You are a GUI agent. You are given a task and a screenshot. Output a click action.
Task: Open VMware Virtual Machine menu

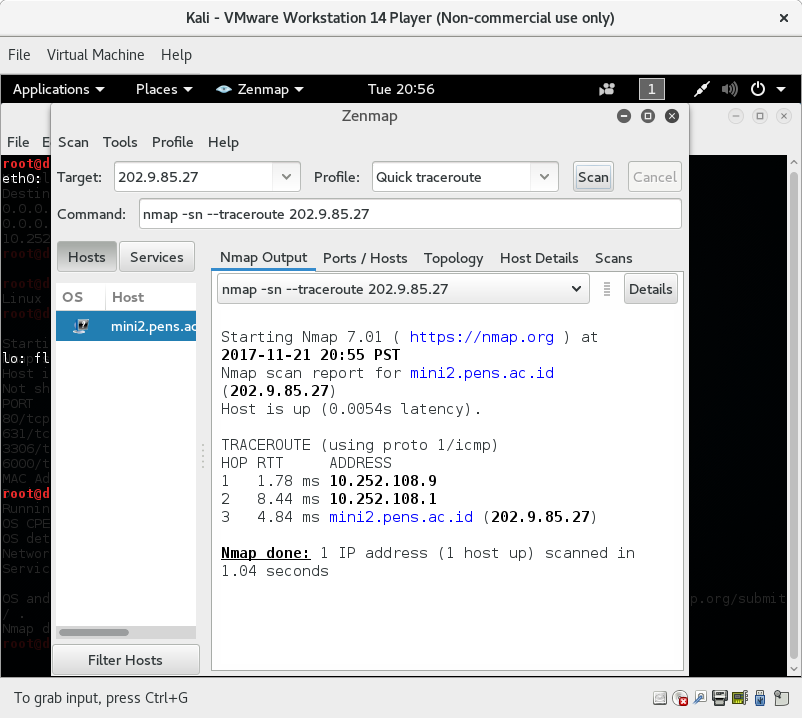pyautogui.click(x=95, y=55)
